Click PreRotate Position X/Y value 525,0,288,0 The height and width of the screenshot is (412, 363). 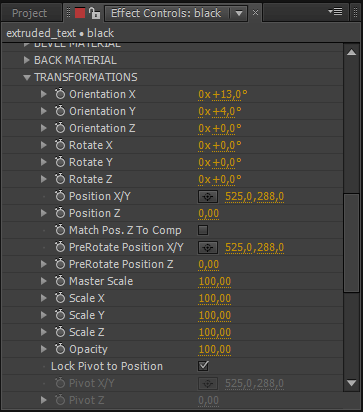click(255, 248)
